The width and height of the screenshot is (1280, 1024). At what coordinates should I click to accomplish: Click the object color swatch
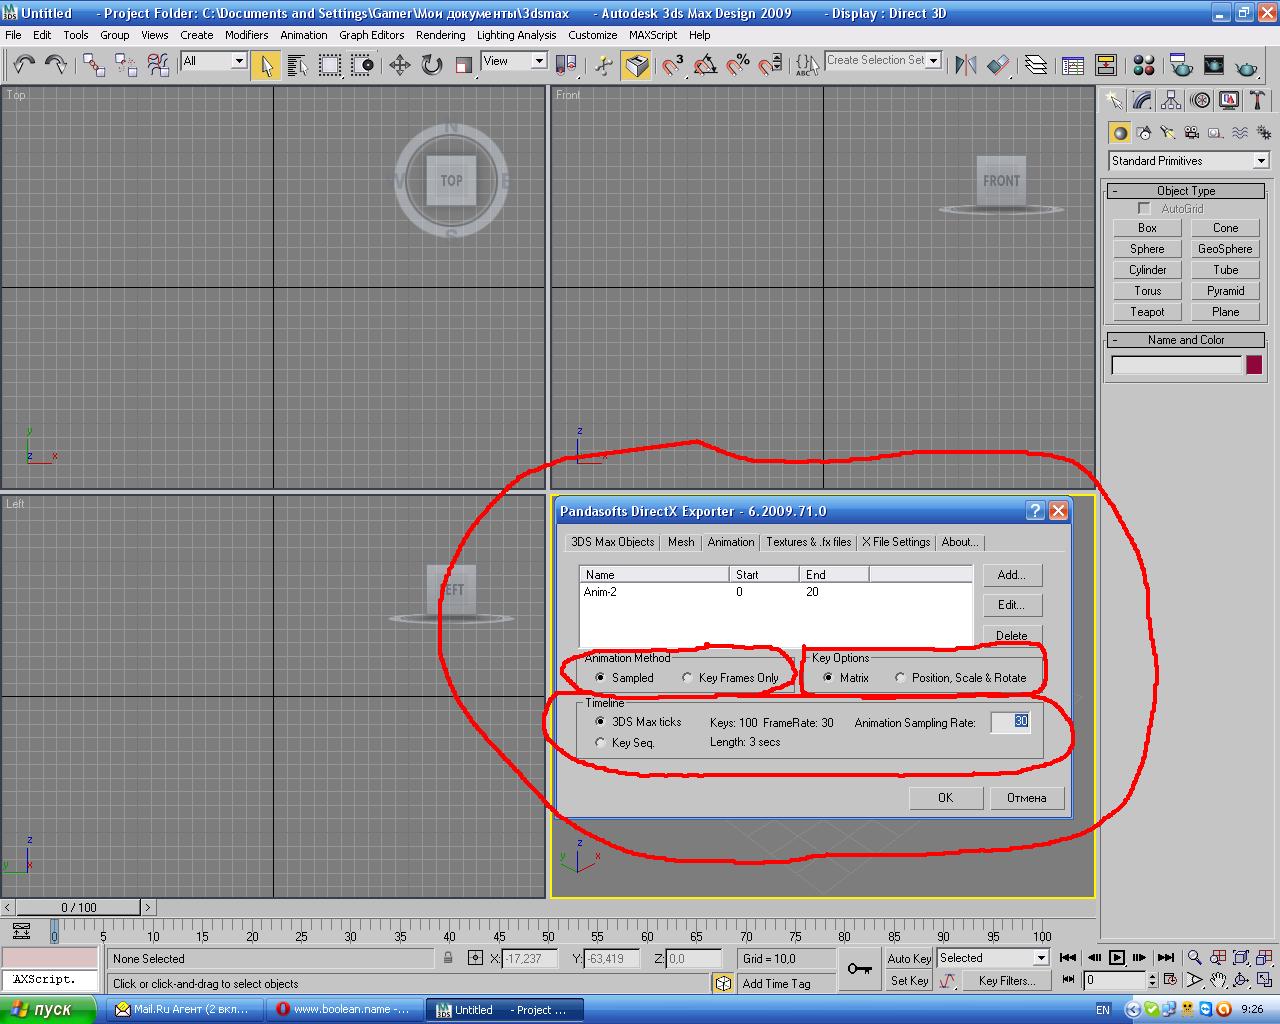1253,365
